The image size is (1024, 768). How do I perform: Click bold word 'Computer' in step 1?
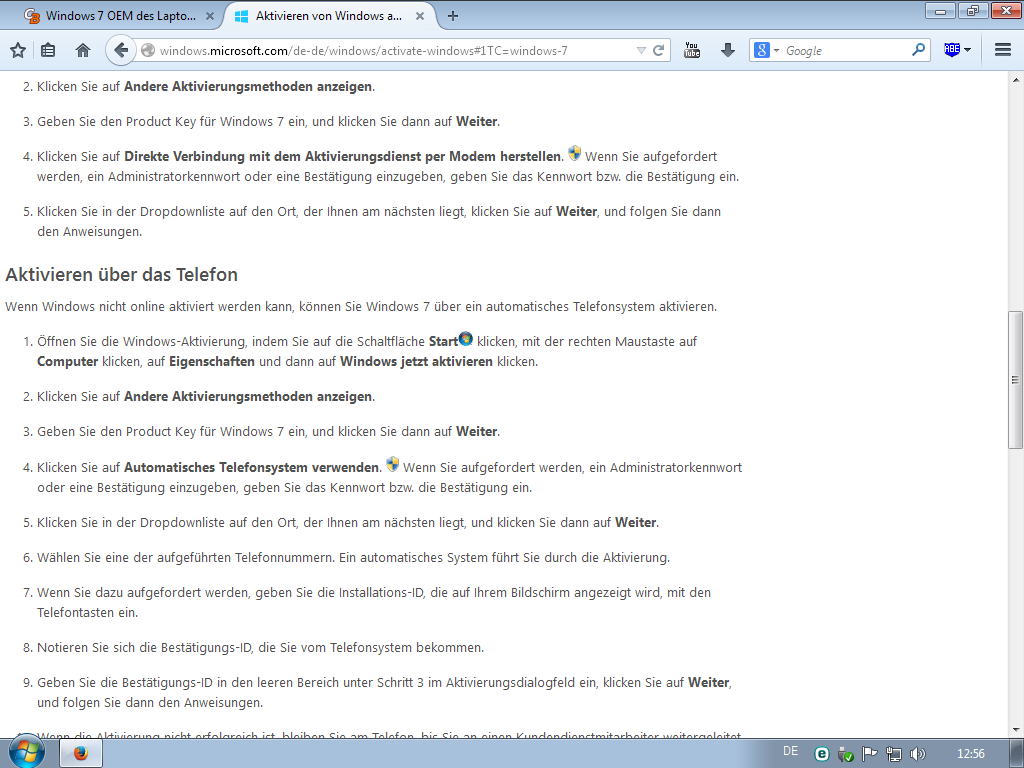67,362
